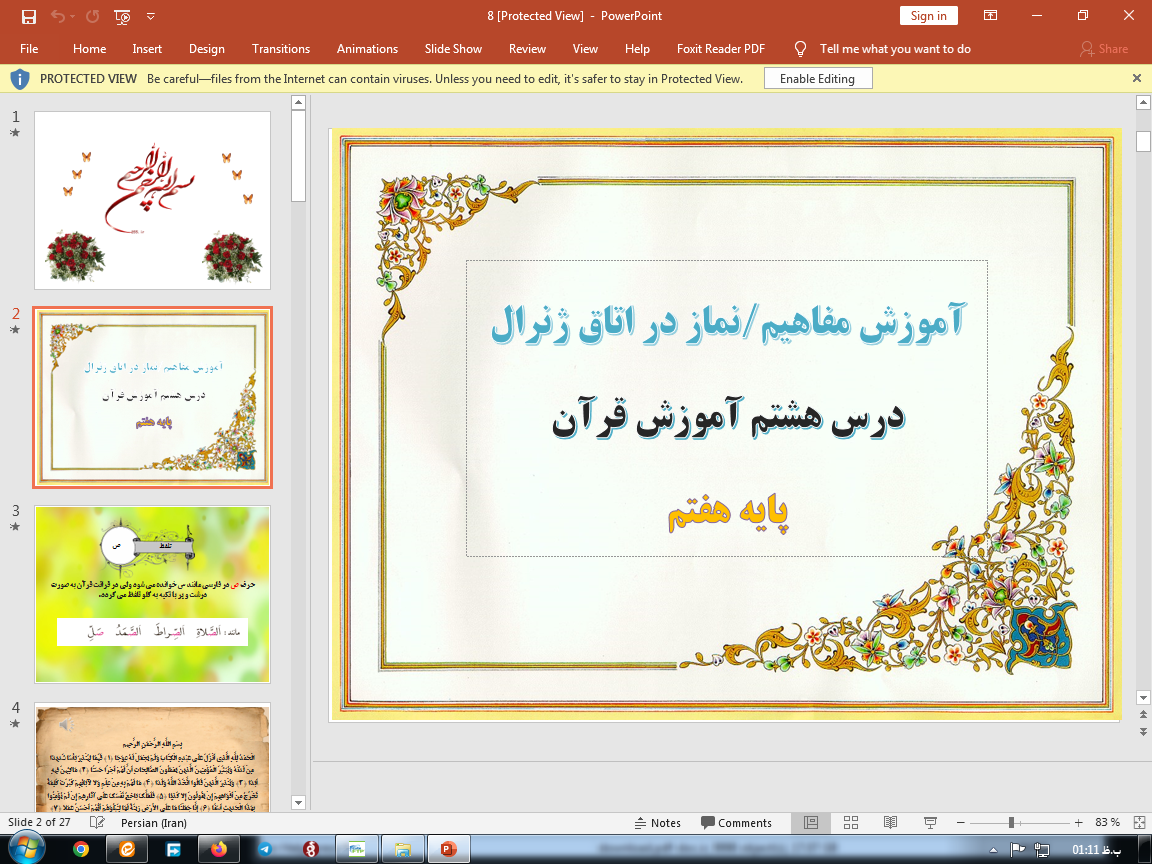This screenshot has width=1152, height=864.
Task: Open the Tell me what you want lightbulb
Action: [800, 49]
